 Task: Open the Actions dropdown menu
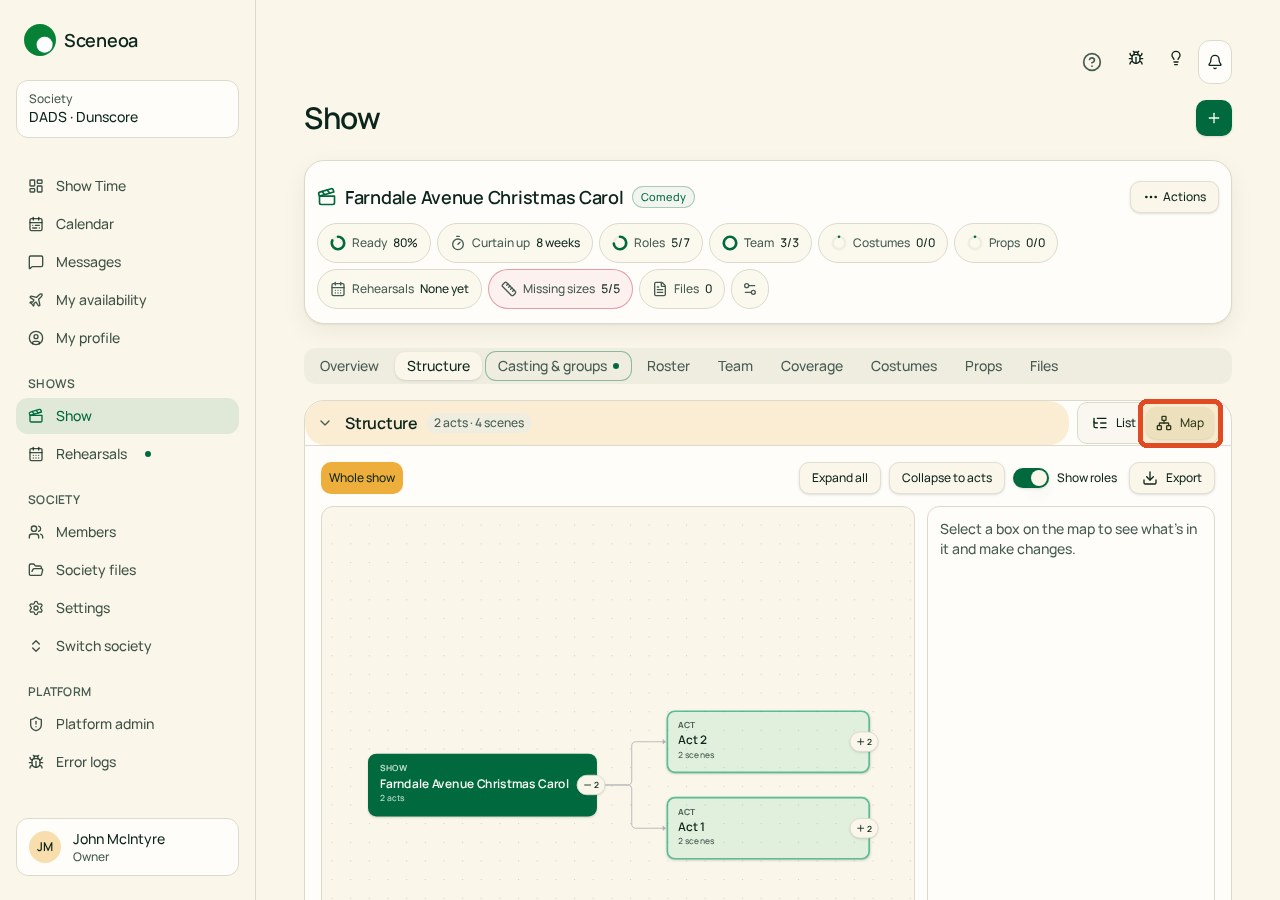point(1174,197)
